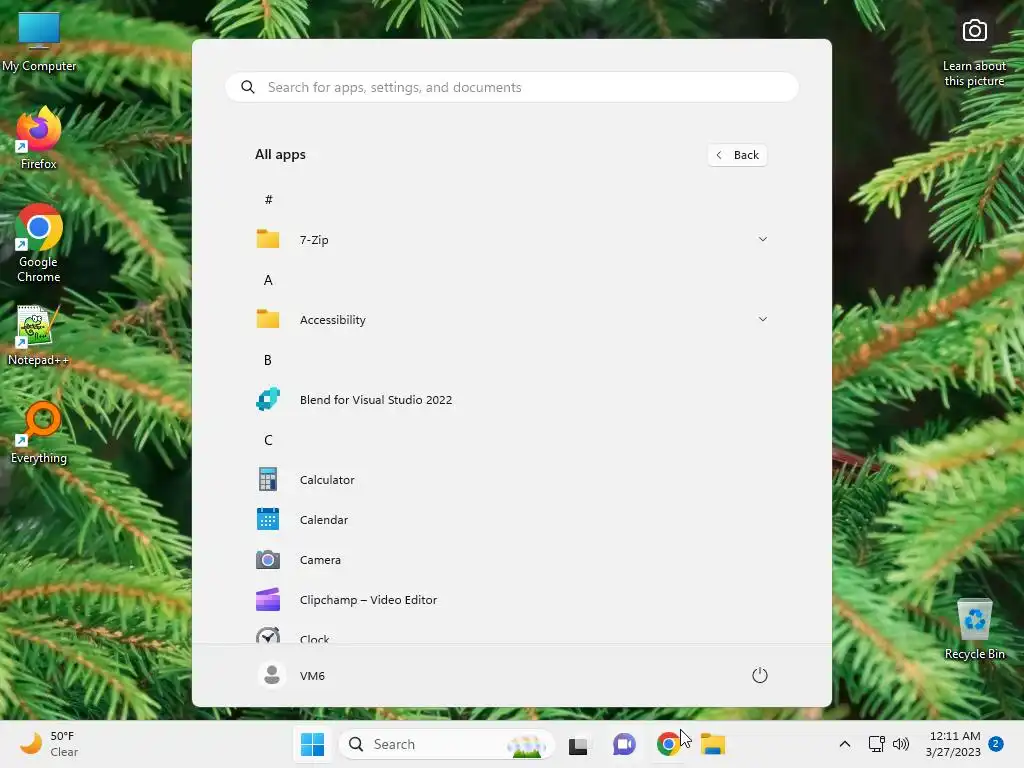Screen dimensions: 1024x768
Task: Select the Notepad++ desktop shortcut
Action: click(x=38, y=336)
